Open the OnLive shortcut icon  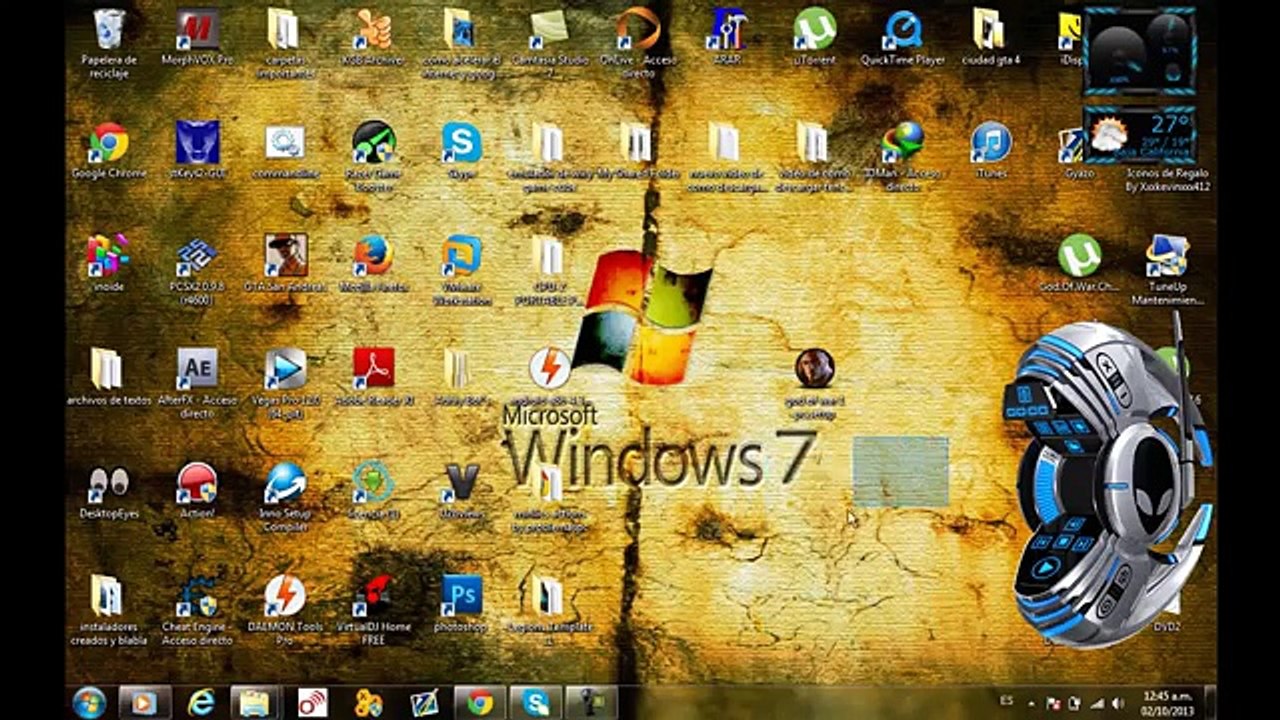638,30
